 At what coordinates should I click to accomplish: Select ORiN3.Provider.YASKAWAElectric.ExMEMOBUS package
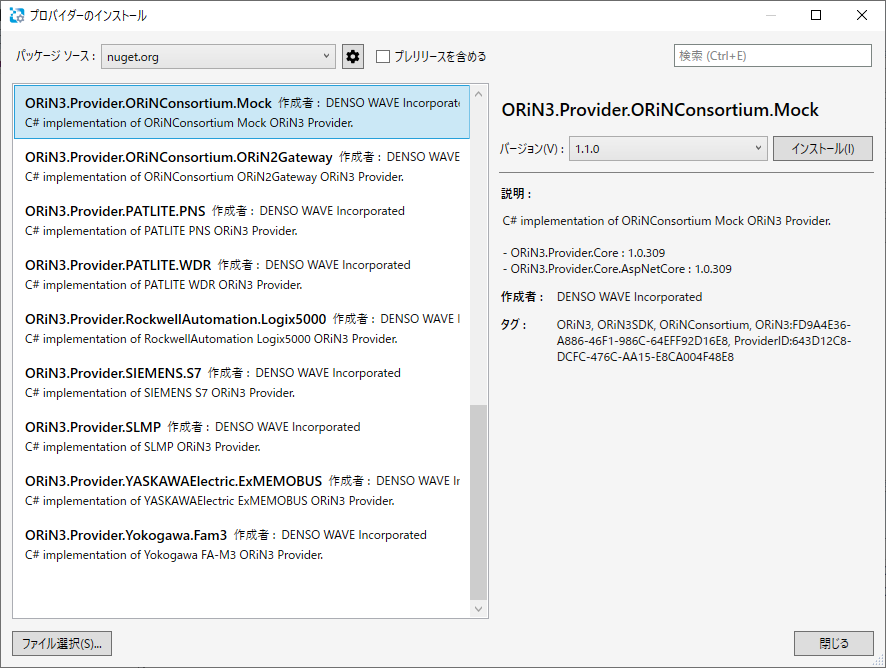click(242, 490)
